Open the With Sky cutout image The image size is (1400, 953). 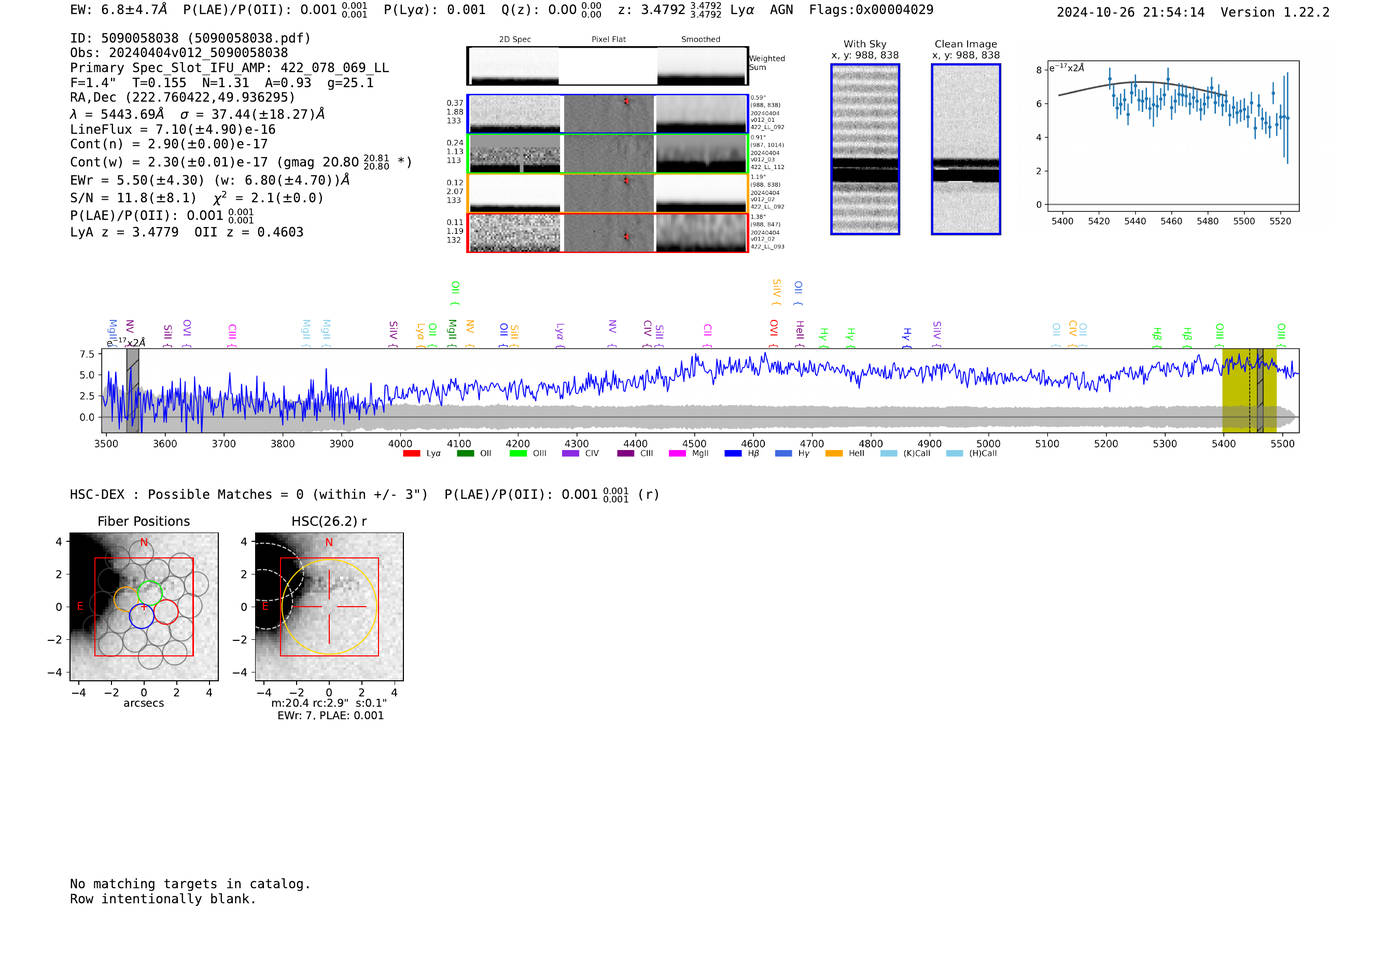coord(865,149)
